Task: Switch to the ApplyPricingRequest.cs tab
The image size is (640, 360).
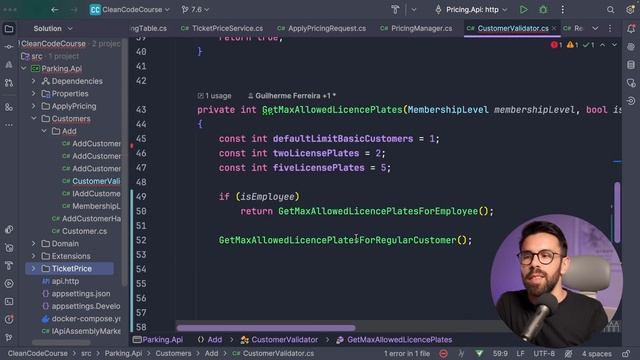Action: 322,29
